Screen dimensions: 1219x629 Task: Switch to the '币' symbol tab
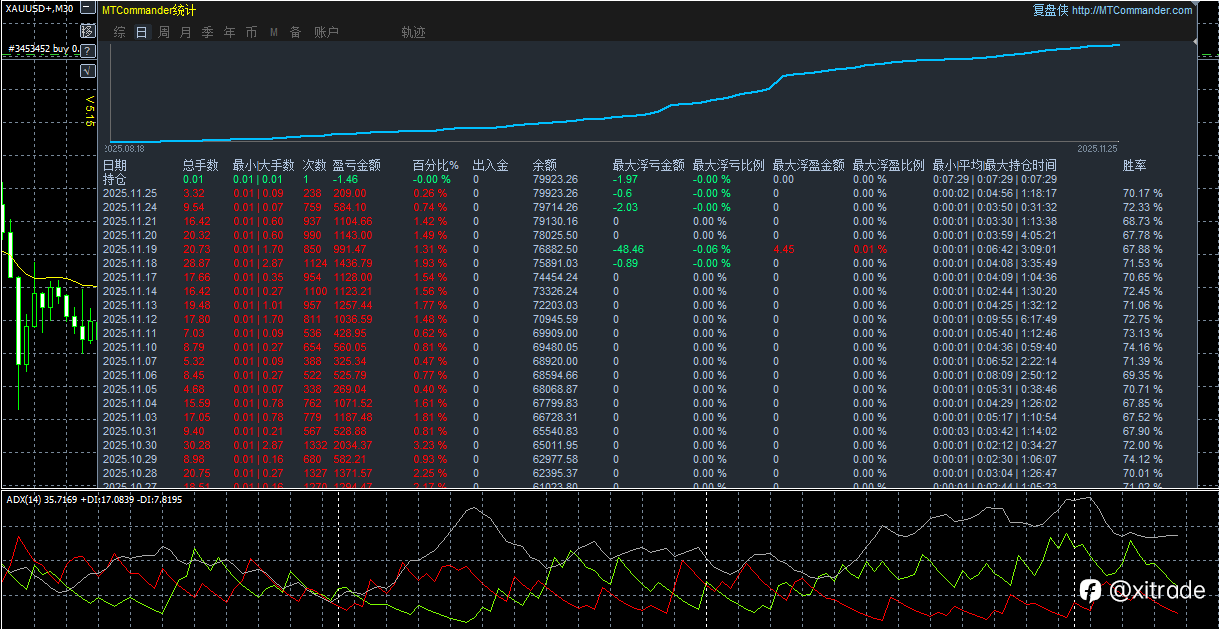pyautogui.click(x=251, y=32)
